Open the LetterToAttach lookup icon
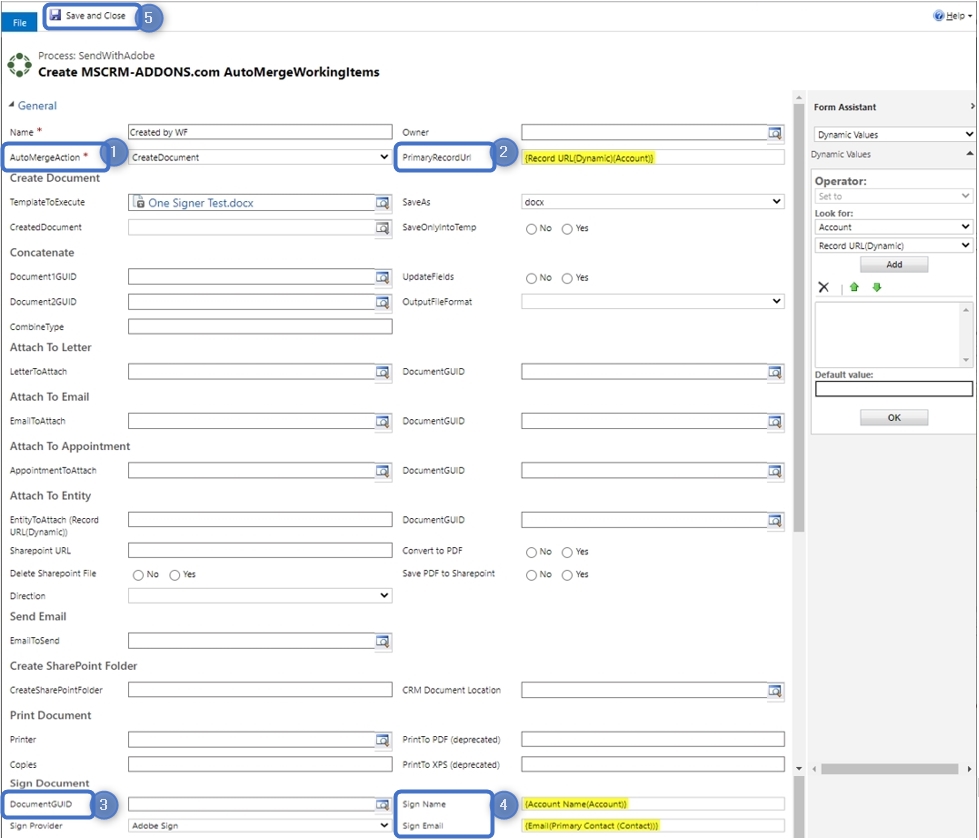 [x=382, y=372]
